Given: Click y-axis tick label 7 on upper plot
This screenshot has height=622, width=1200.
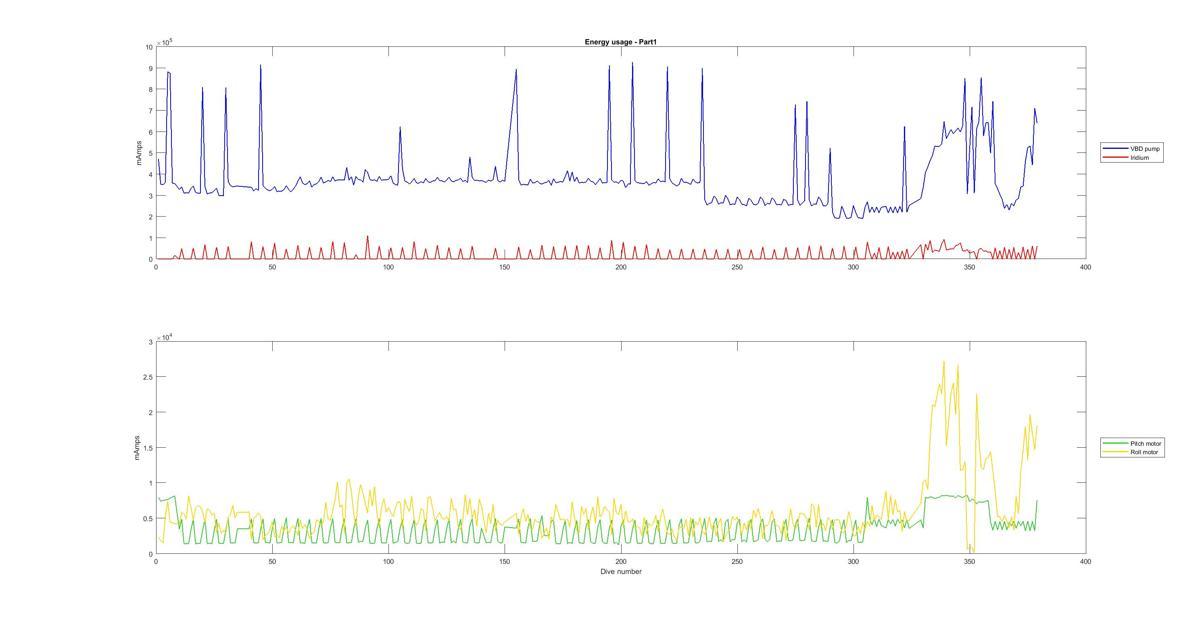Looking at the screenshot, I should pos(150,111).
